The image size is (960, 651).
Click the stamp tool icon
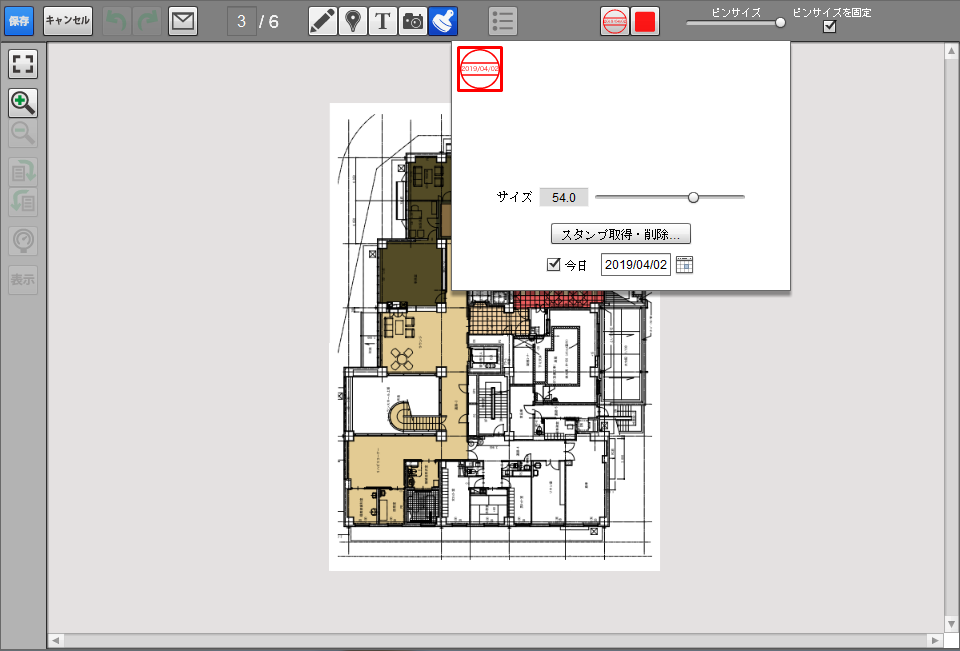[x=443, y=21]
